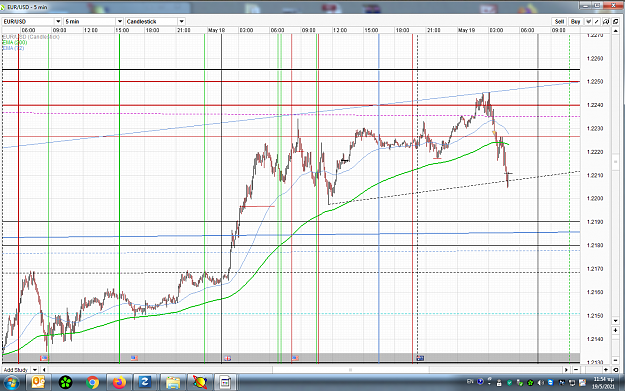Click the 1.2200 price axis label
The width and height of the screenshot is (625, 391).
pos(595,198)
